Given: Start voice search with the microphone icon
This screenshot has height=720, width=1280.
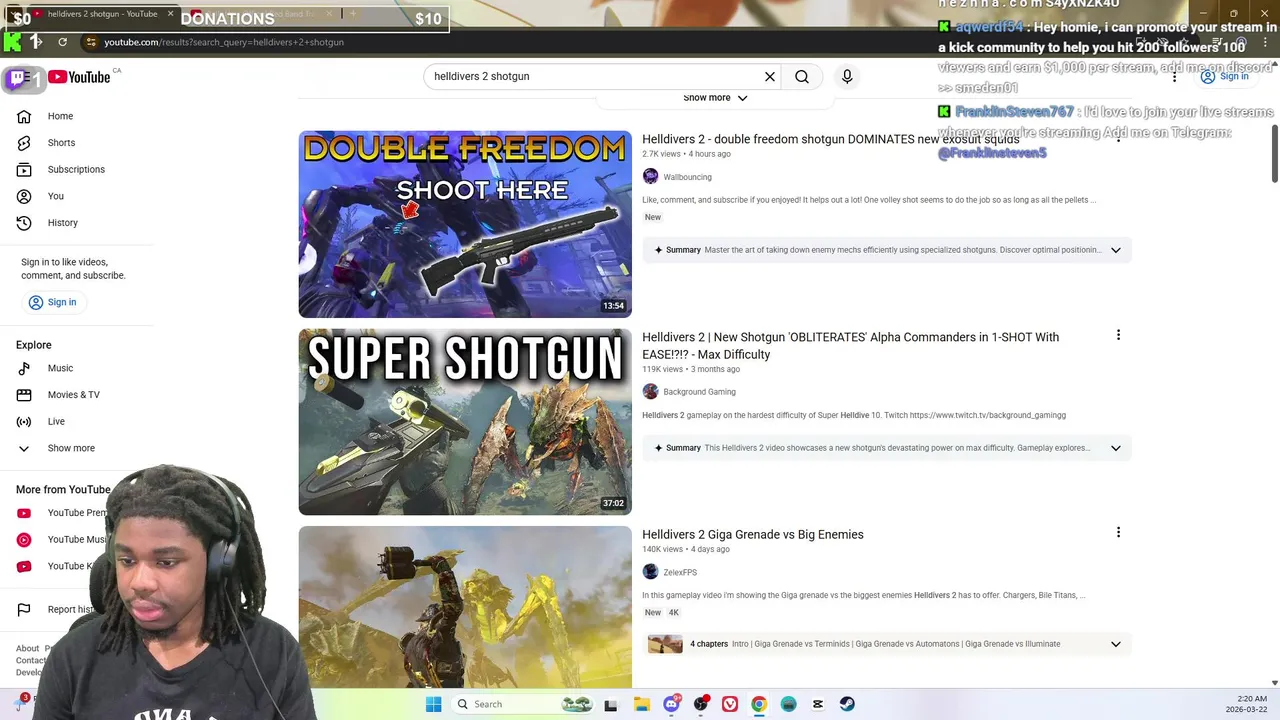Looking at the screenshot, I should pyautogui.click(x=847, y=76).
